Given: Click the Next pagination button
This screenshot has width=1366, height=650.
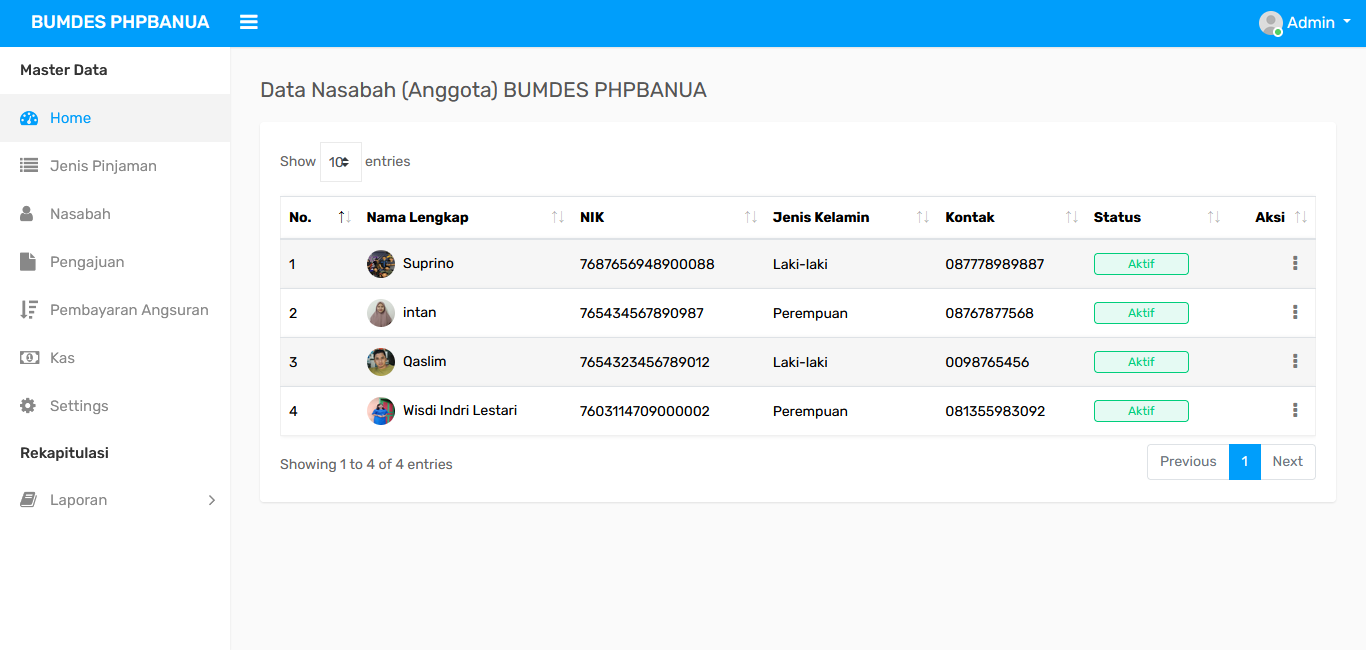Looking at the screenshot, I should (x=1287, y=462).
